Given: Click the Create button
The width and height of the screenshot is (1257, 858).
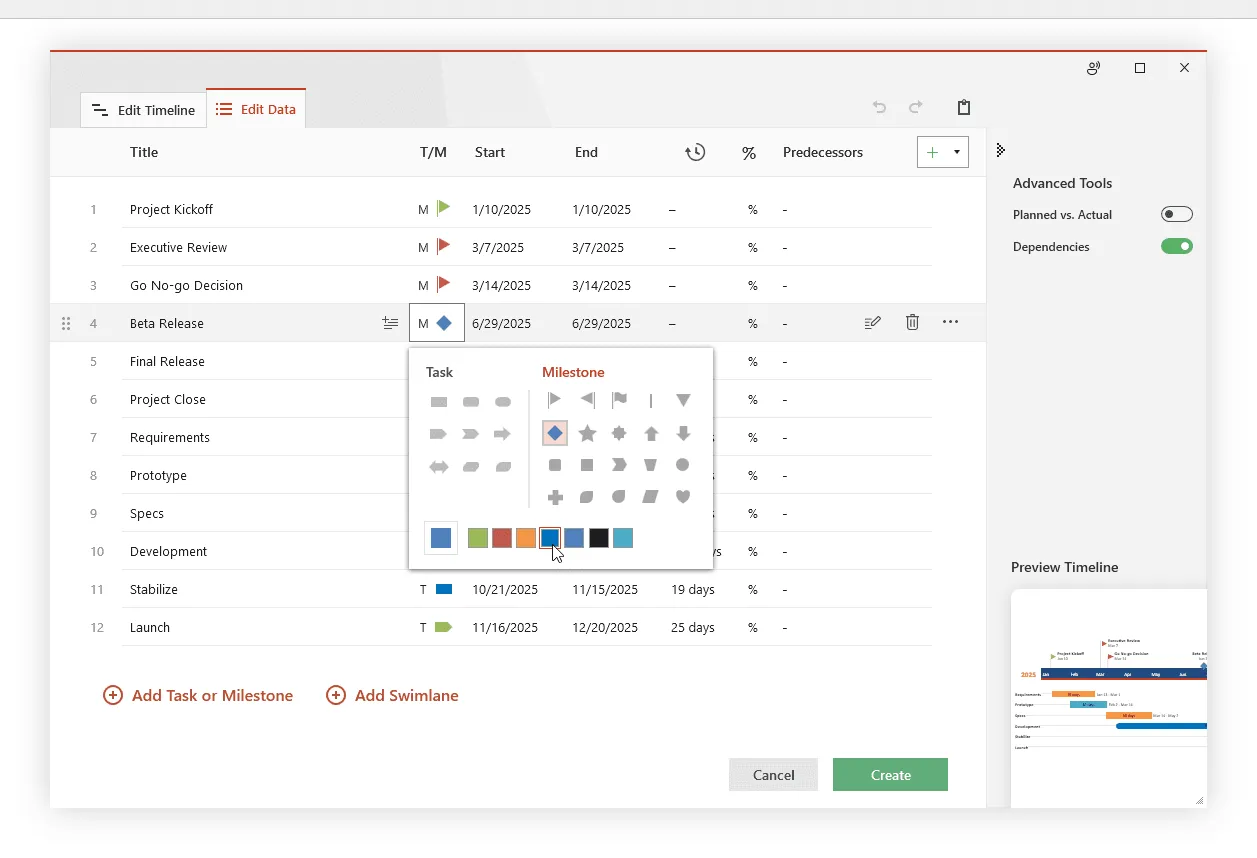Looking at the screenshot, I should (890, 775).
